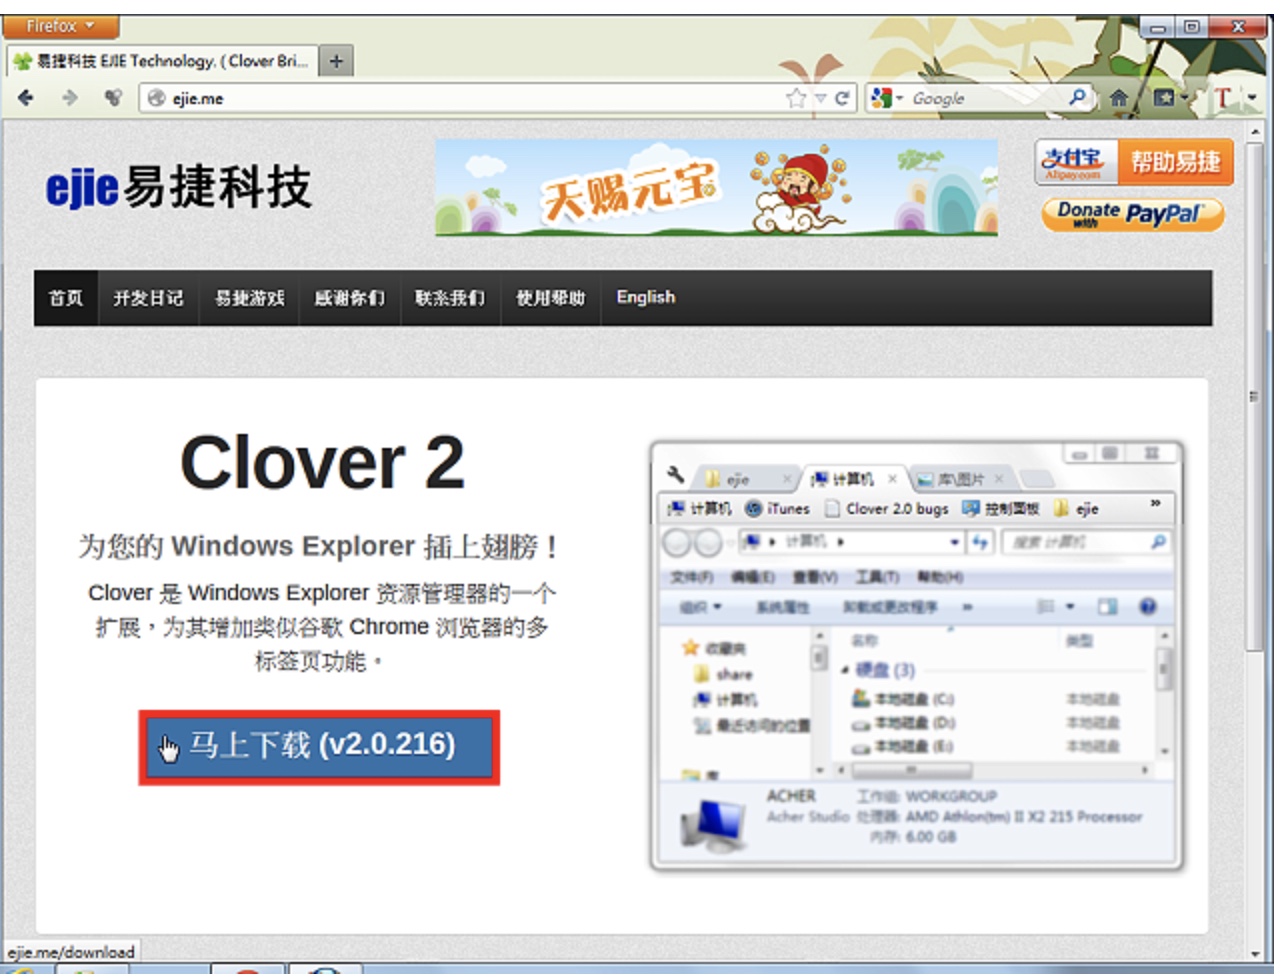Bookmark this page with the star icon
This screenshot has height=980, width=1286.
pos(796,98)
